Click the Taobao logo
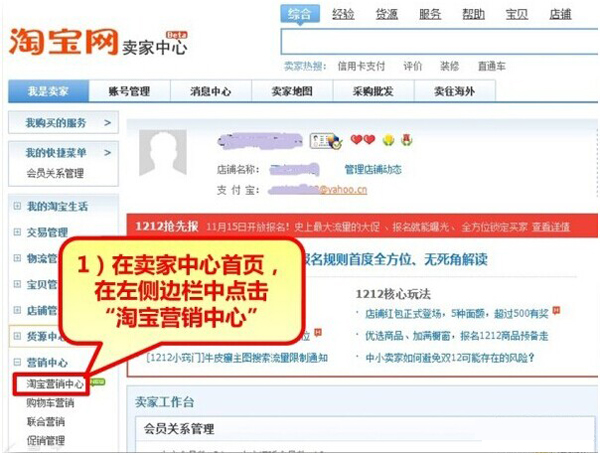 63,42
